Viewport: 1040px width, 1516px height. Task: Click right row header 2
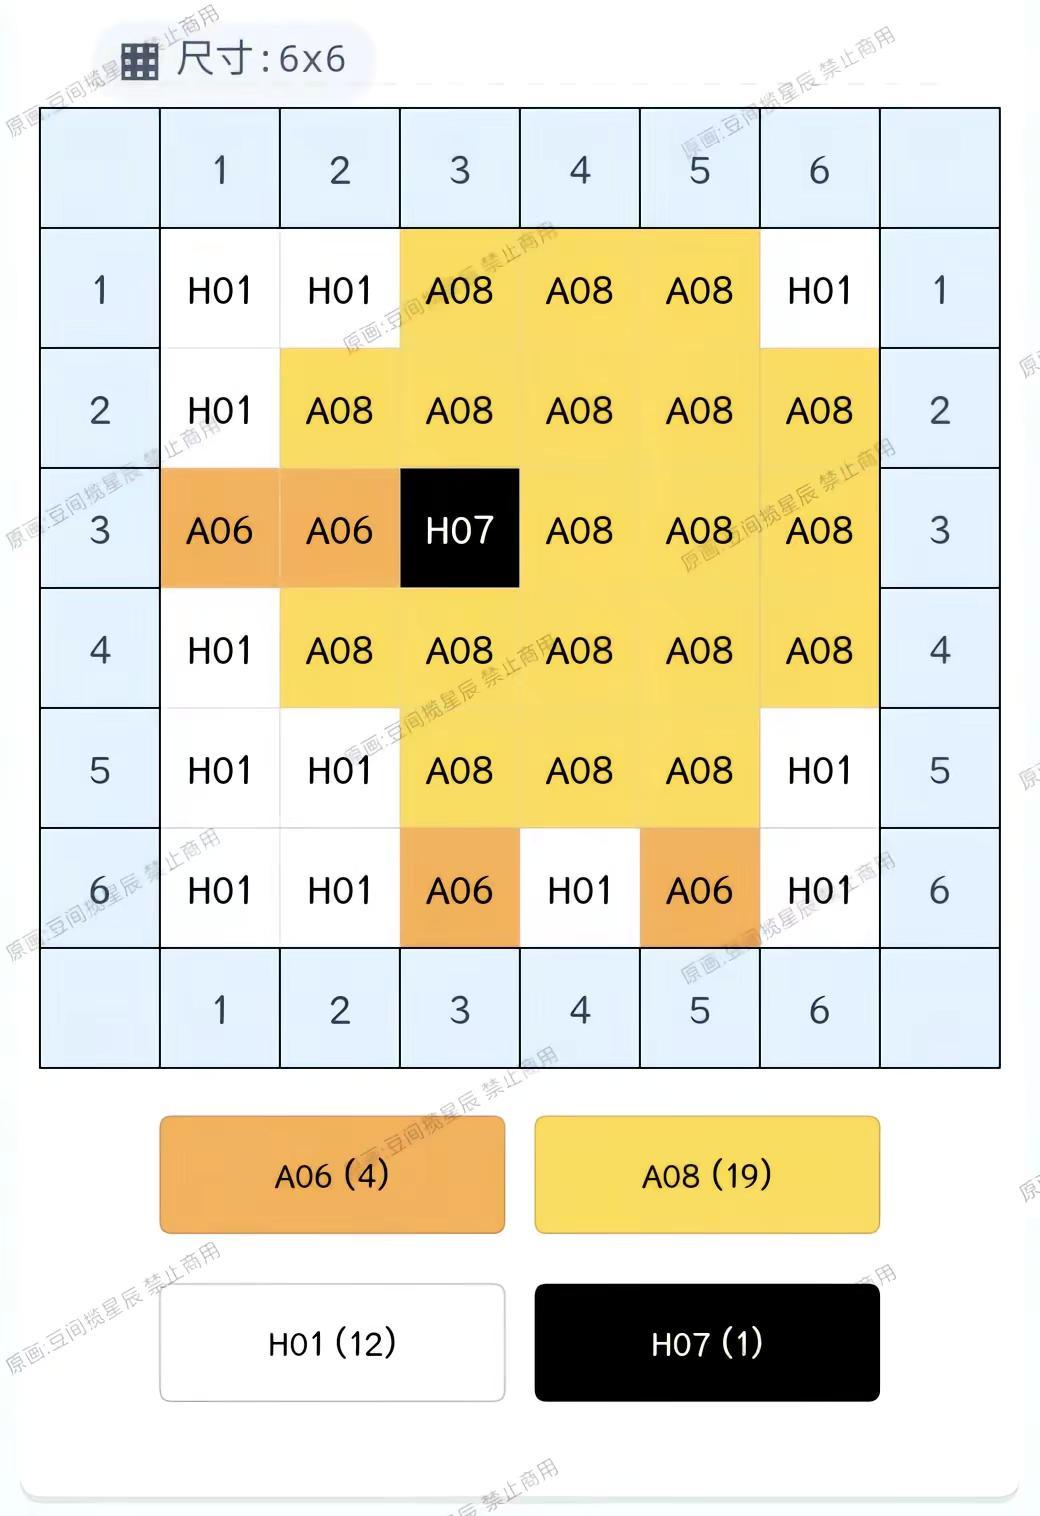[940, 409]
